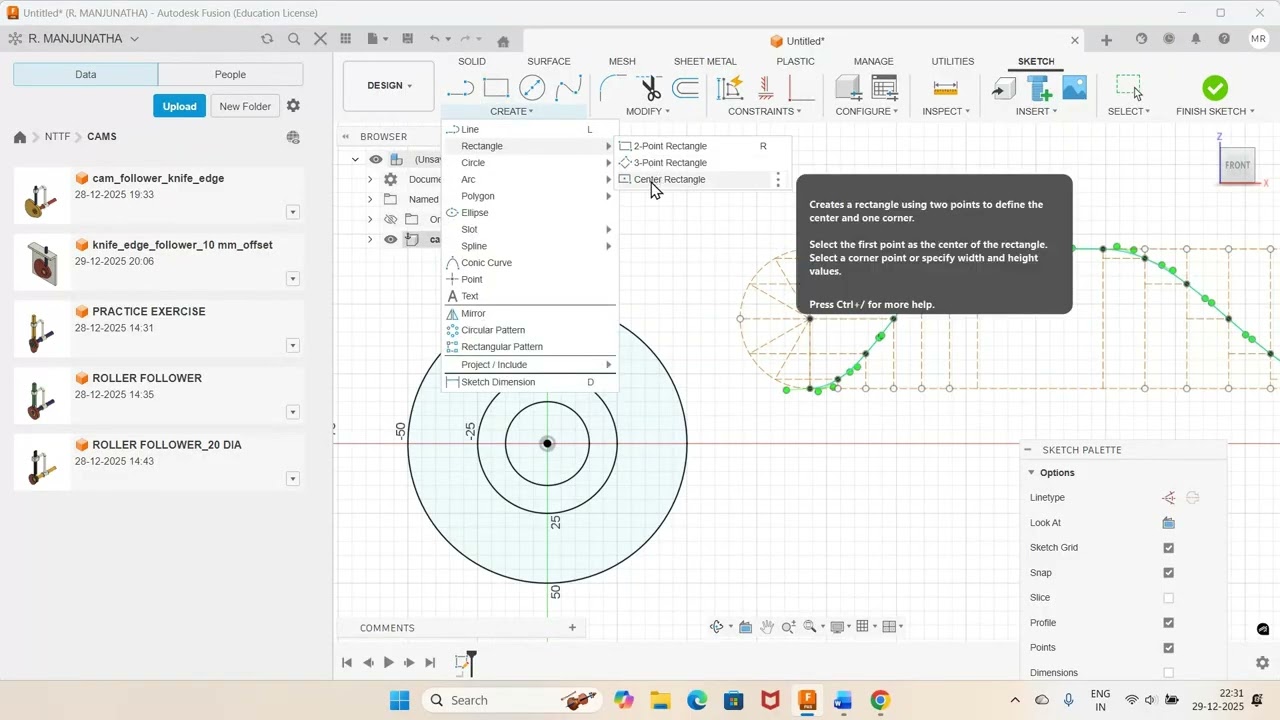Open the Measure tool in Inspect
The image size is (1280, 720).
tap(945, 89)
